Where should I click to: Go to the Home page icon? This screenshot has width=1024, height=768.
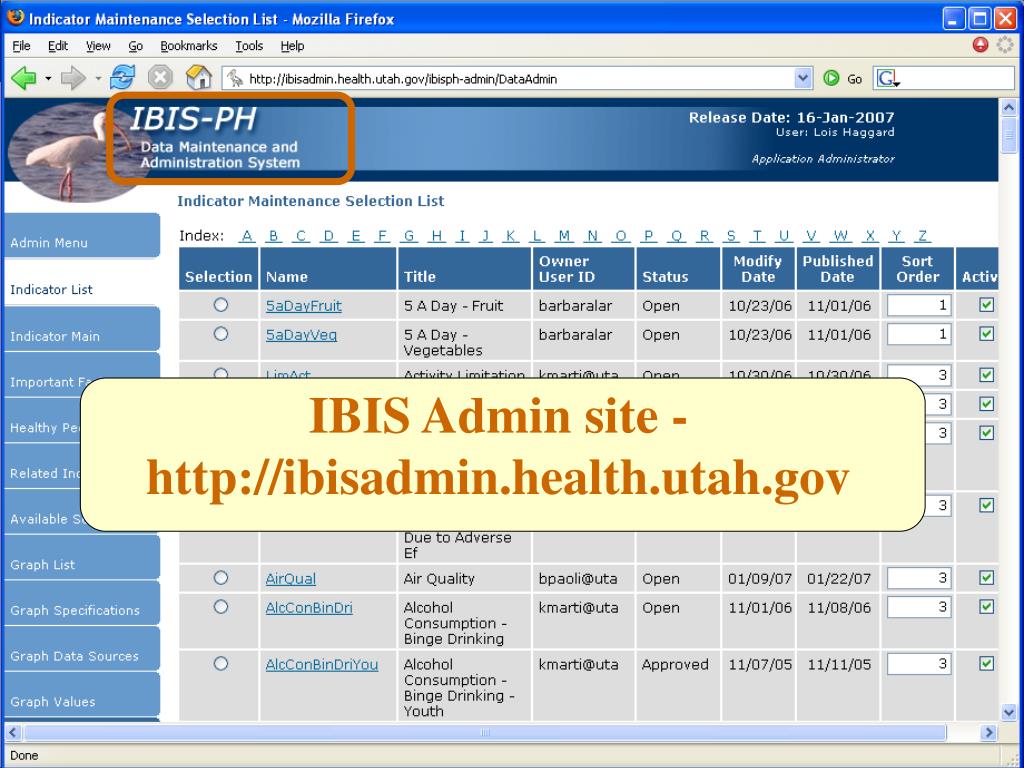[x=199, y=78]
